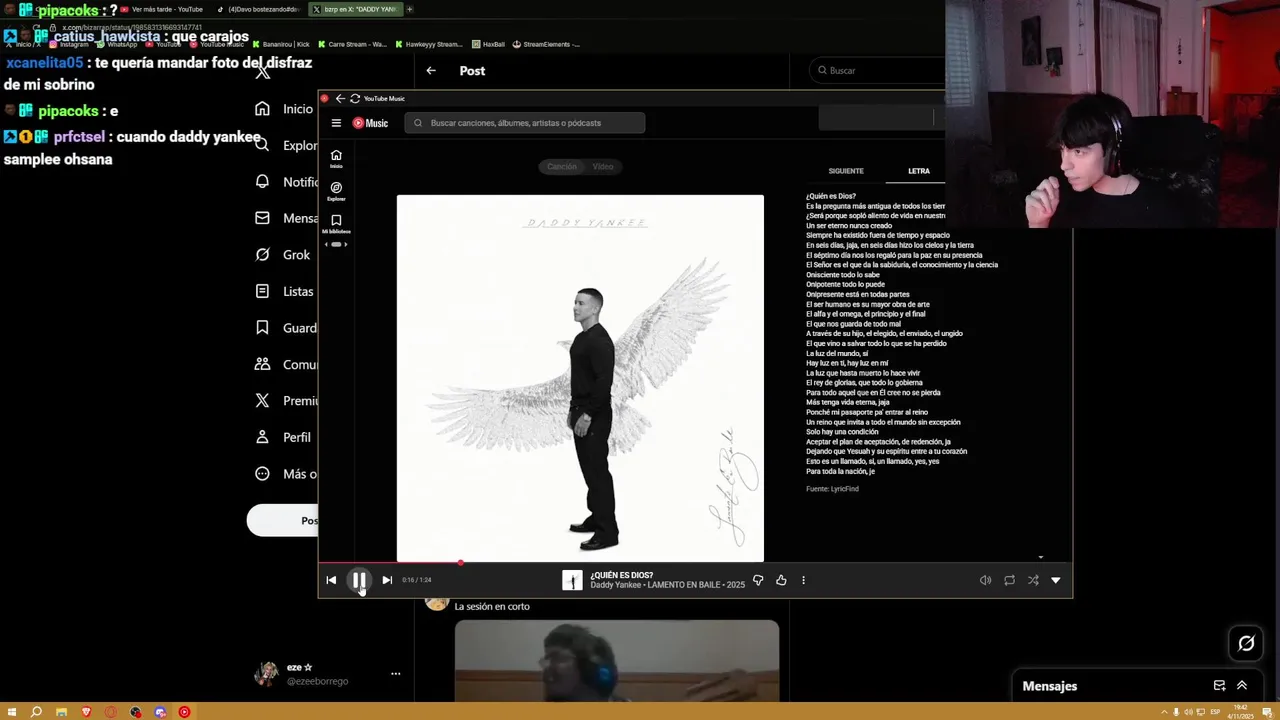Open File Explorer from taskbar
This screenshot has width=1280, height=720.
61,712
